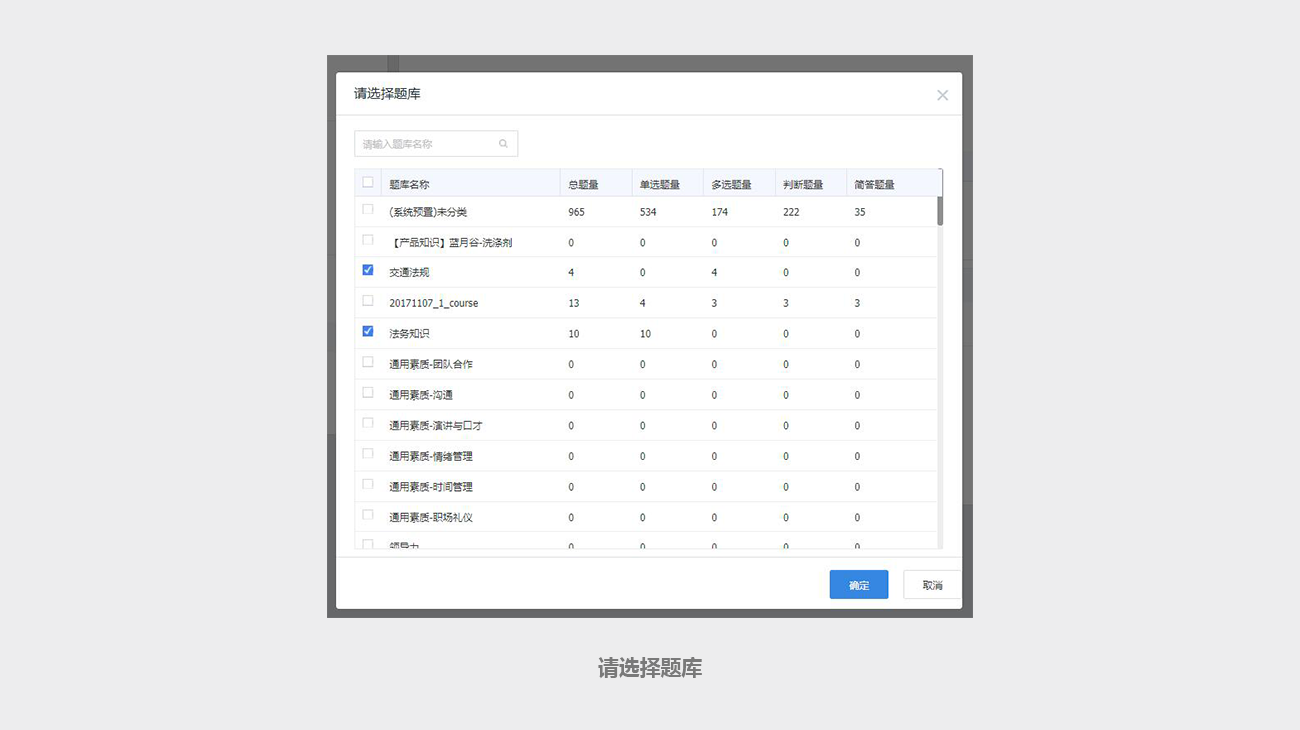
Task: Uncheck the 法务知识 checkbox
Action: pyautogui.click(x=368, y=331)
